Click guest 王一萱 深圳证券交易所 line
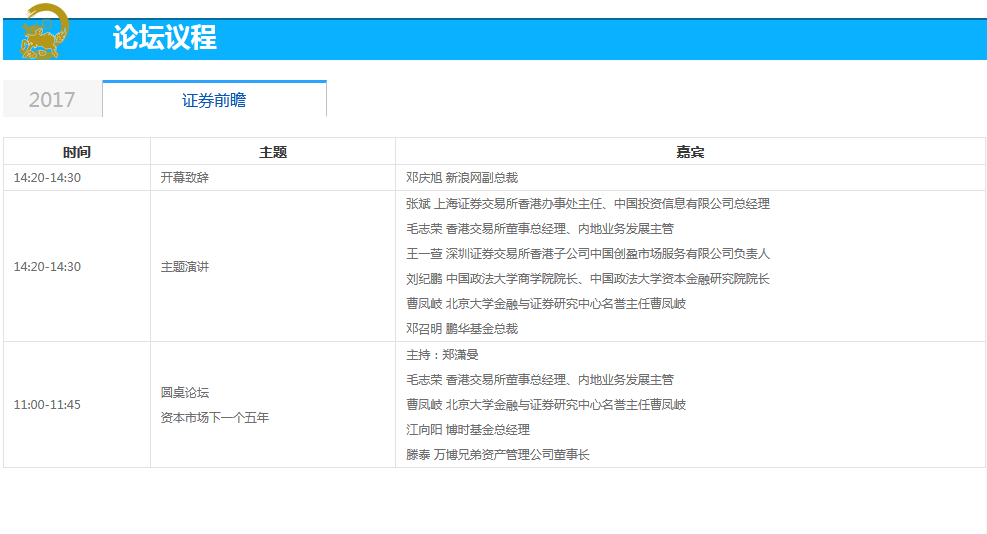Screen dimensions: 987x534 (x=588, y=254)
